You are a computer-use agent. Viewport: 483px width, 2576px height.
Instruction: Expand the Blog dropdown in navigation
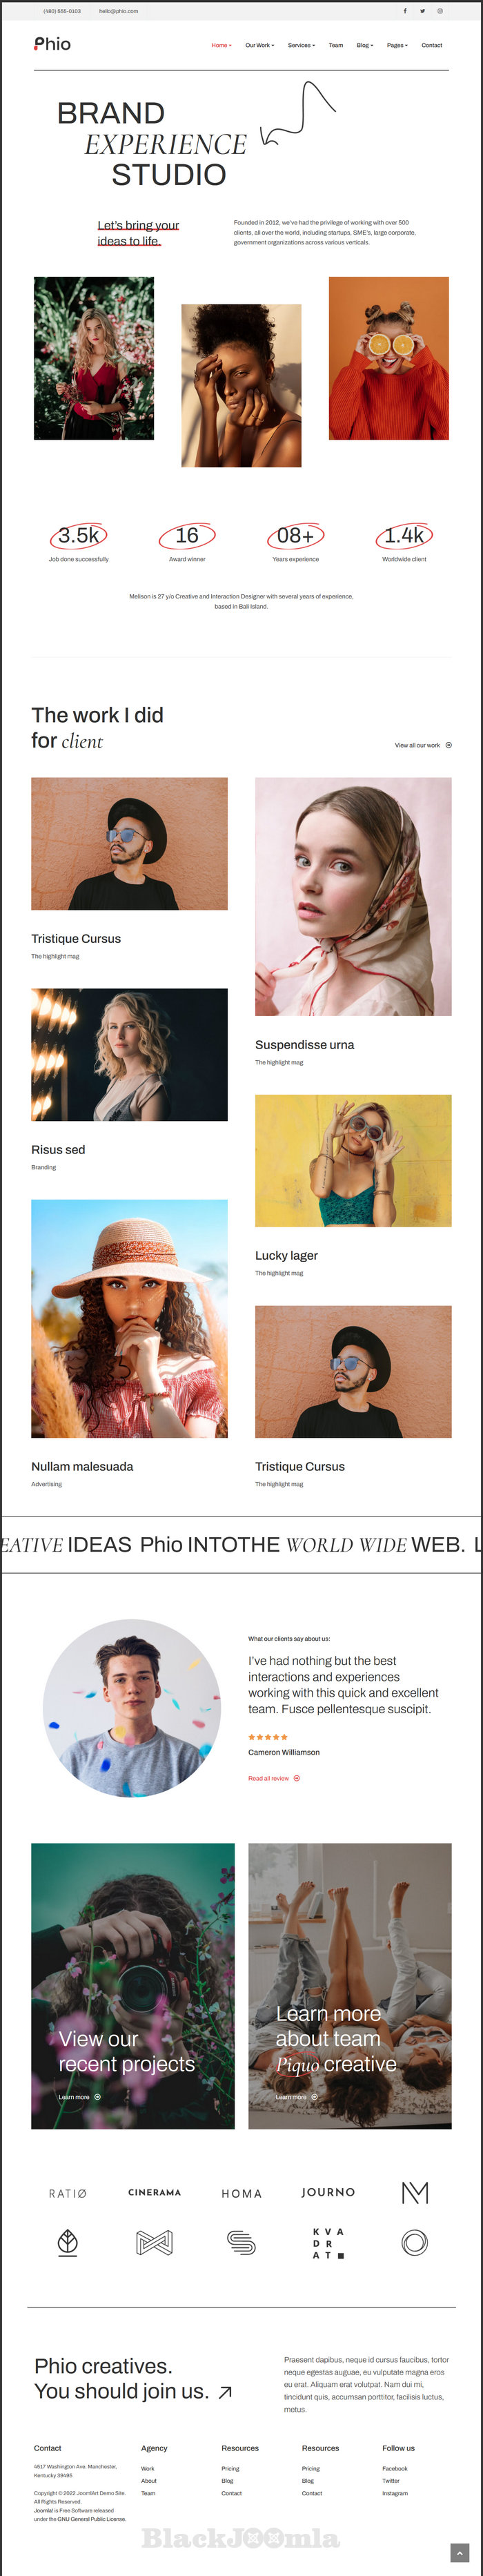click(x=365, y=45)
